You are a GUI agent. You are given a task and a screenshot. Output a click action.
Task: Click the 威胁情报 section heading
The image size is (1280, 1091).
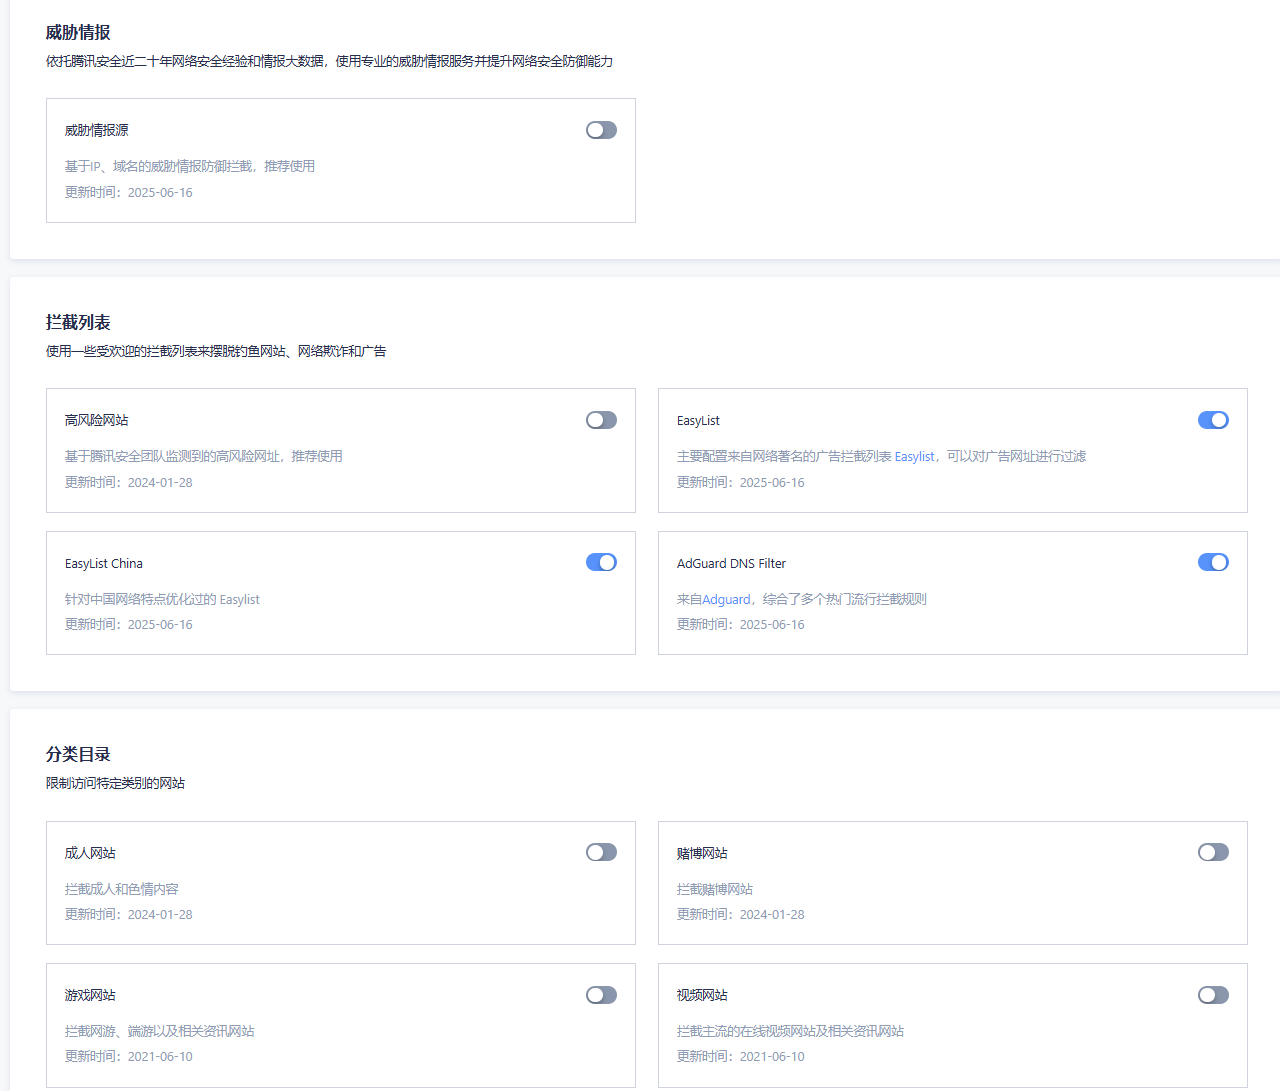click(x=78, y=32)
